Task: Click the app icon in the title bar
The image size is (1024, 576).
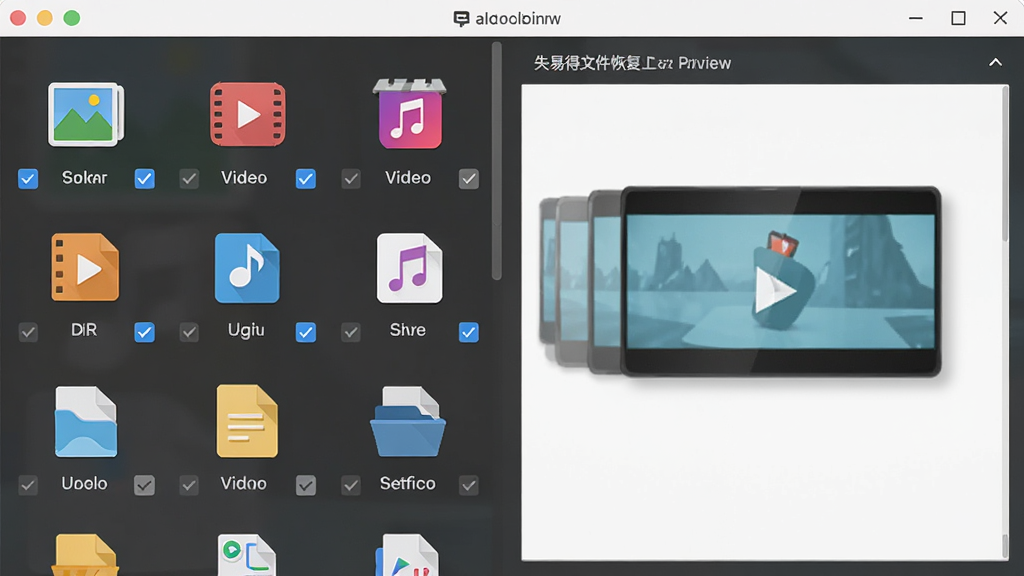Action: pyautogui.click(x=461, y=18)
